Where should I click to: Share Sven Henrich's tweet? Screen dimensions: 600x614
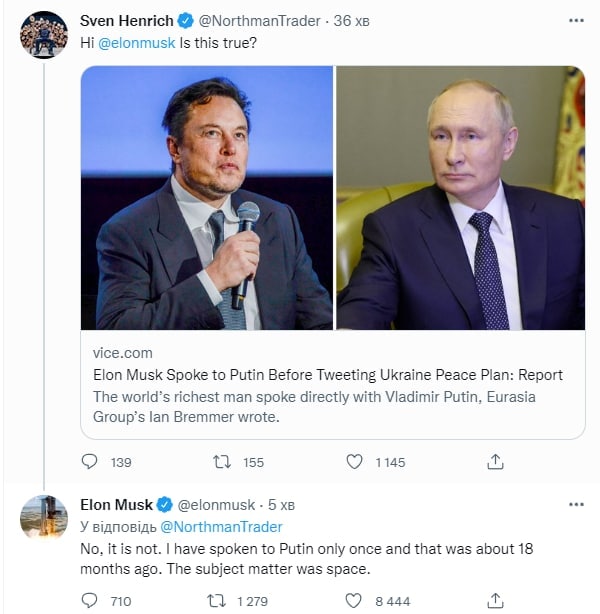pyautogui.click(x=495, y=462)
